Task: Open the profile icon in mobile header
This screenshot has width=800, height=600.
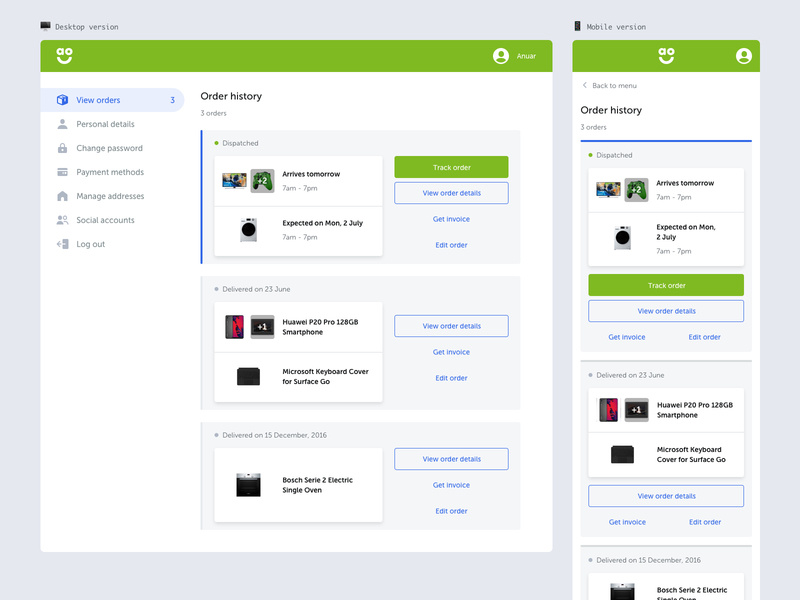Action: 742,56
